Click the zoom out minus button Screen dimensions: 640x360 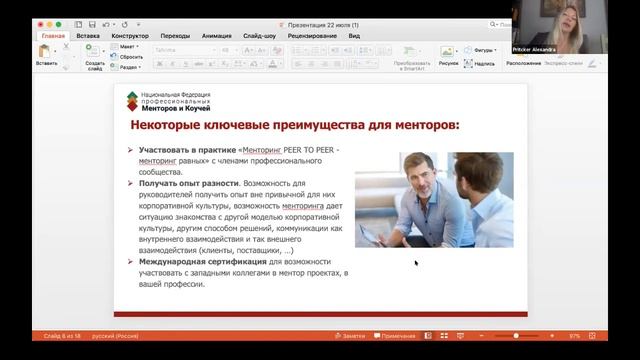(482, 336)
